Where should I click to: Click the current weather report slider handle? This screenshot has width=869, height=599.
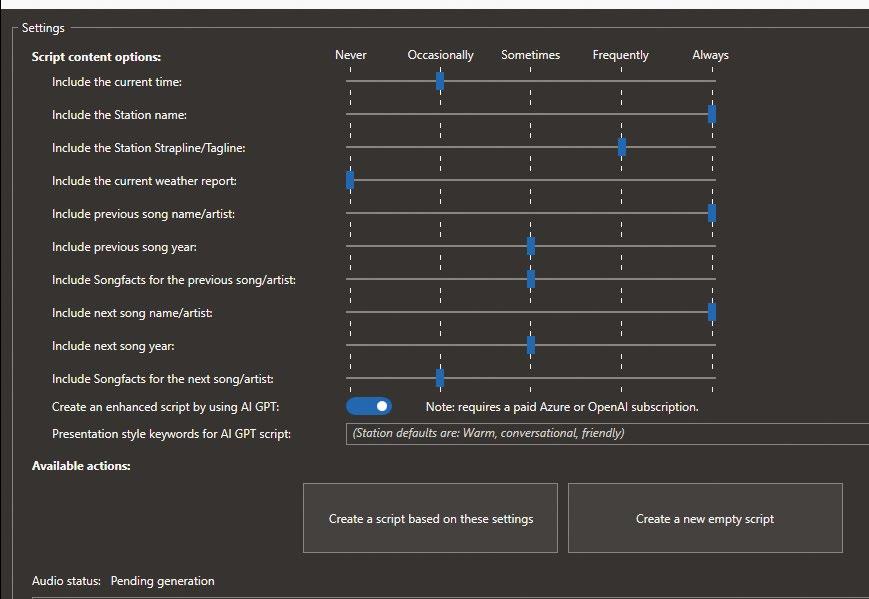coord(350,180)
